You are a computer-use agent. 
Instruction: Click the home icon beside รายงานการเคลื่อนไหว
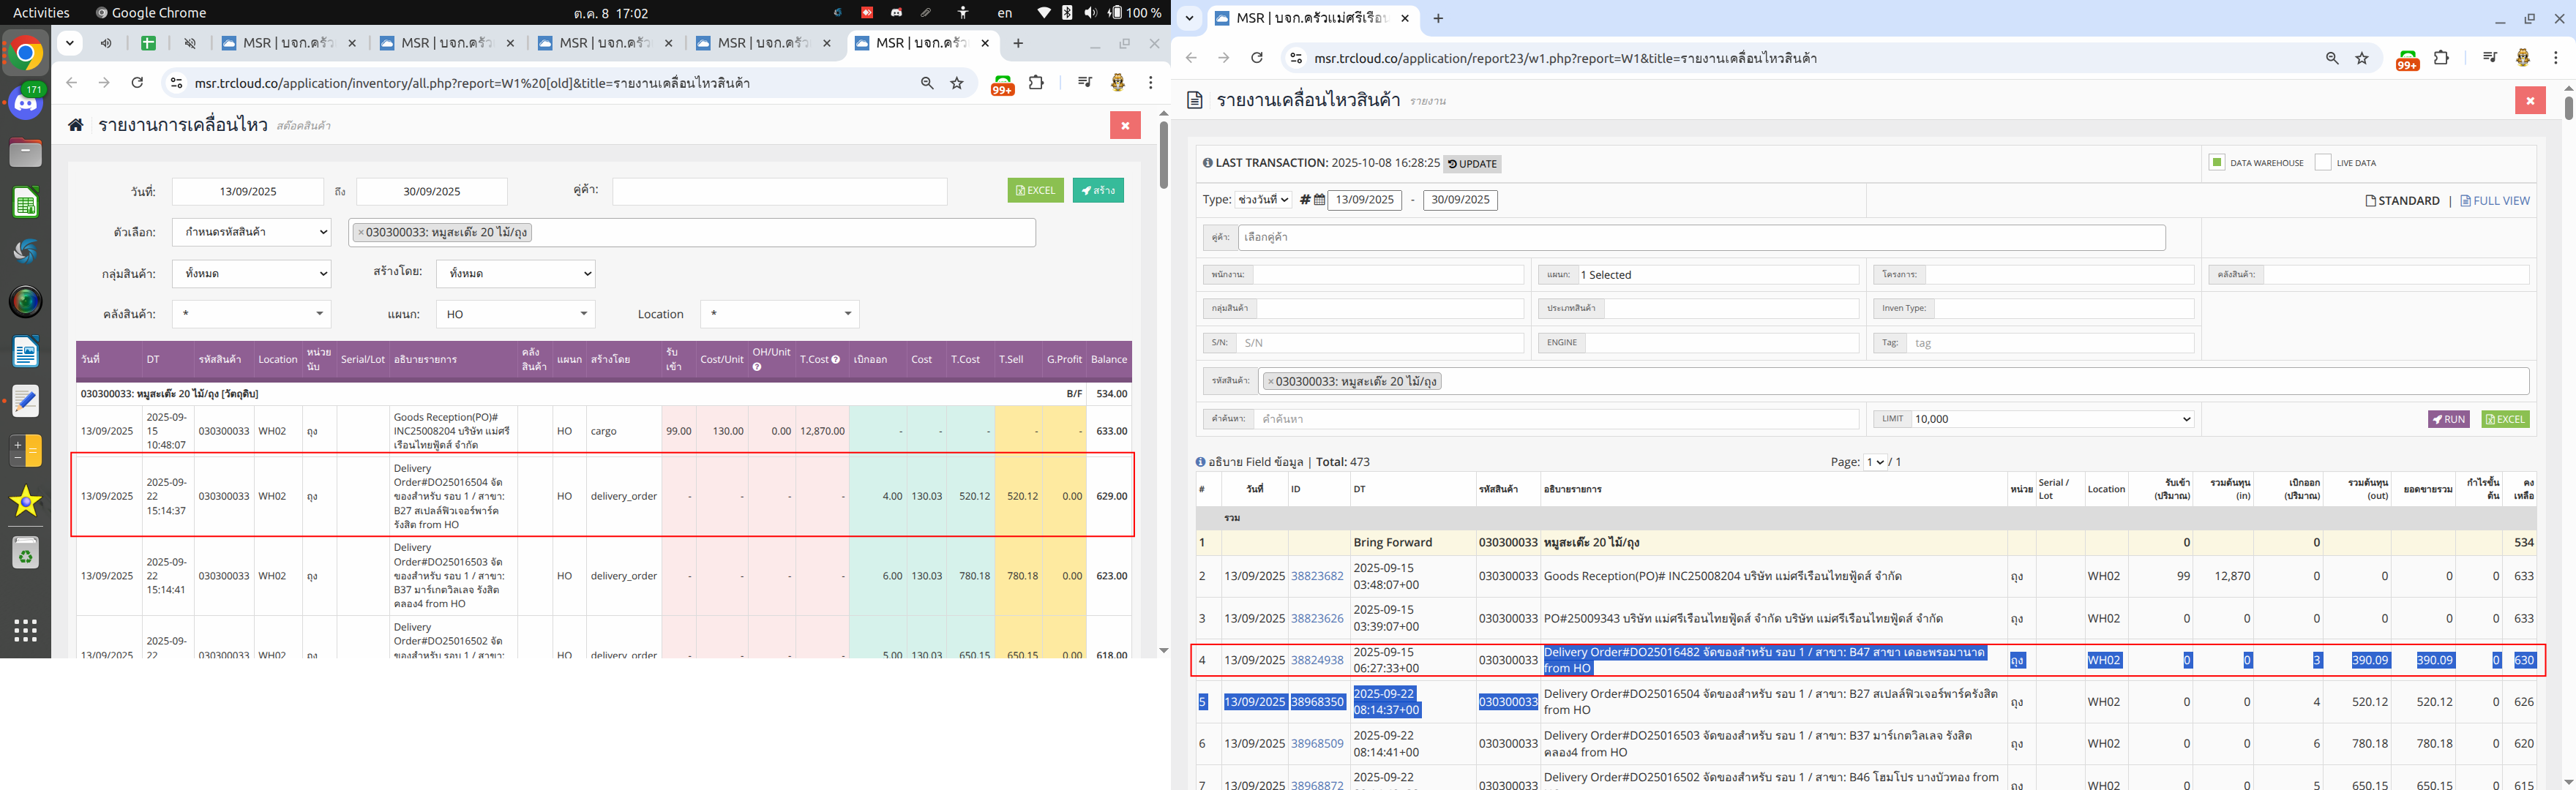click(x=75, y=125)
